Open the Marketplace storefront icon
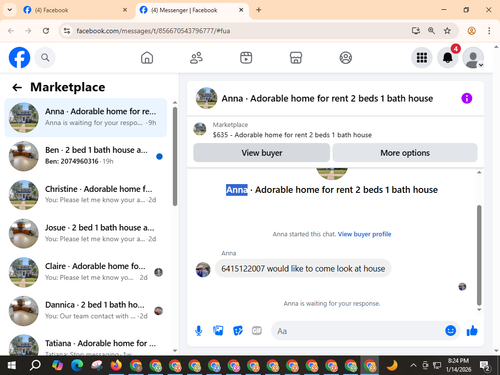This screenshot has height=375, width=500. point(296,58)
